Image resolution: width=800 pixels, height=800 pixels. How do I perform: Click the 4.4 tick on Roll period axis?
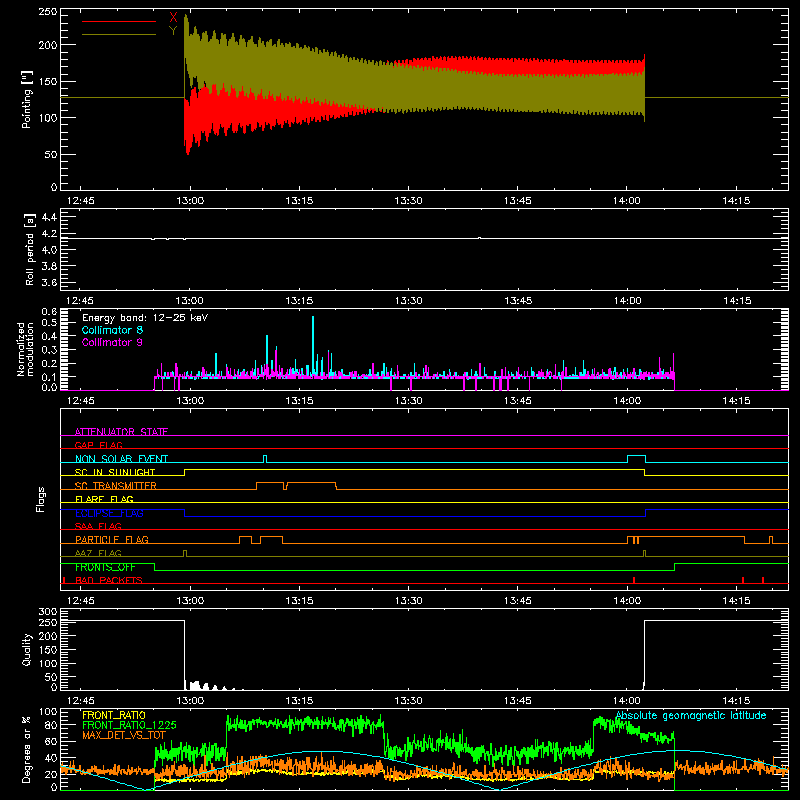coord(49,217)
